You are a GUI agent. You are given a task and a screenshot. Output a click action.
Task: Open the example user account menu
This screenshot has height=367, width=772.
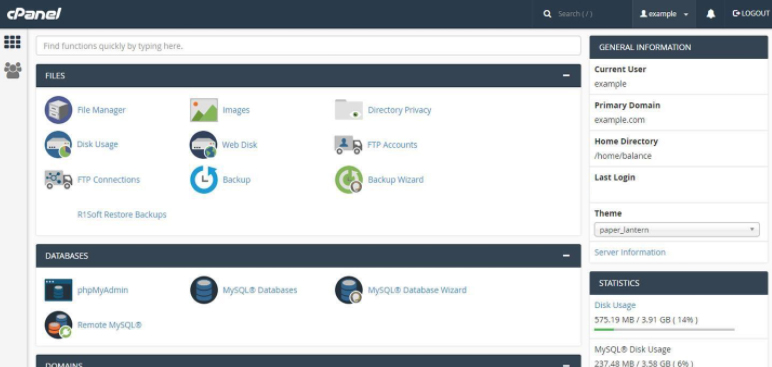(x=664, y=14)
